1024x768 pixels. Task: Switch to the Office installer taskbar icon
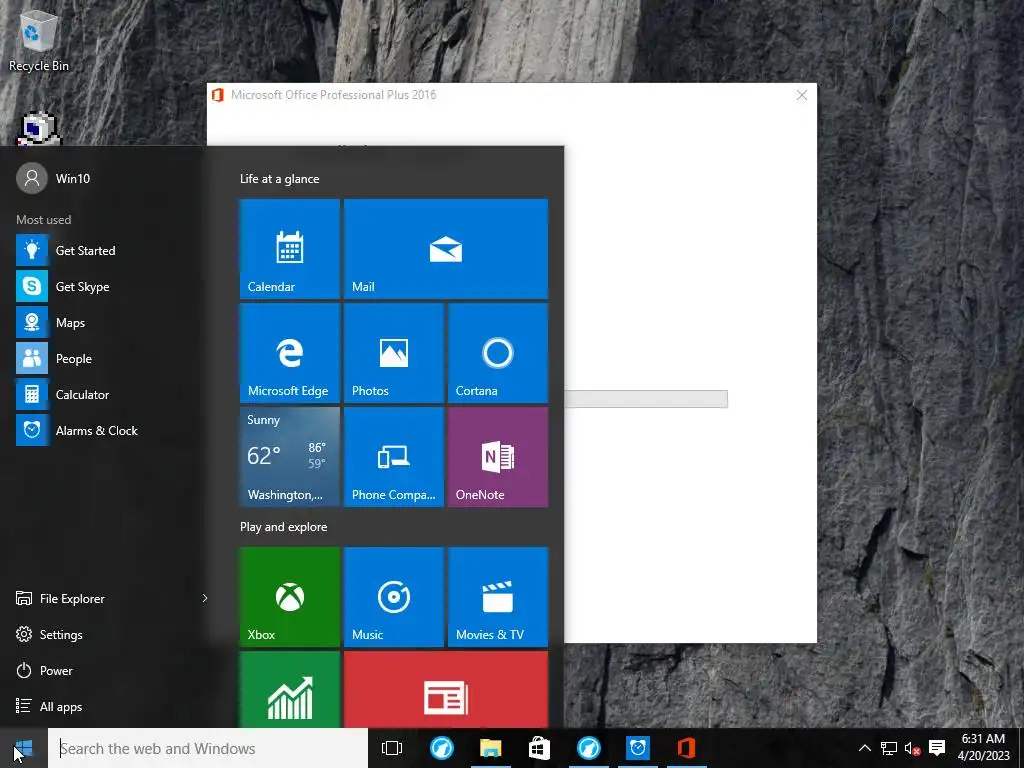(x=686, y=748)
